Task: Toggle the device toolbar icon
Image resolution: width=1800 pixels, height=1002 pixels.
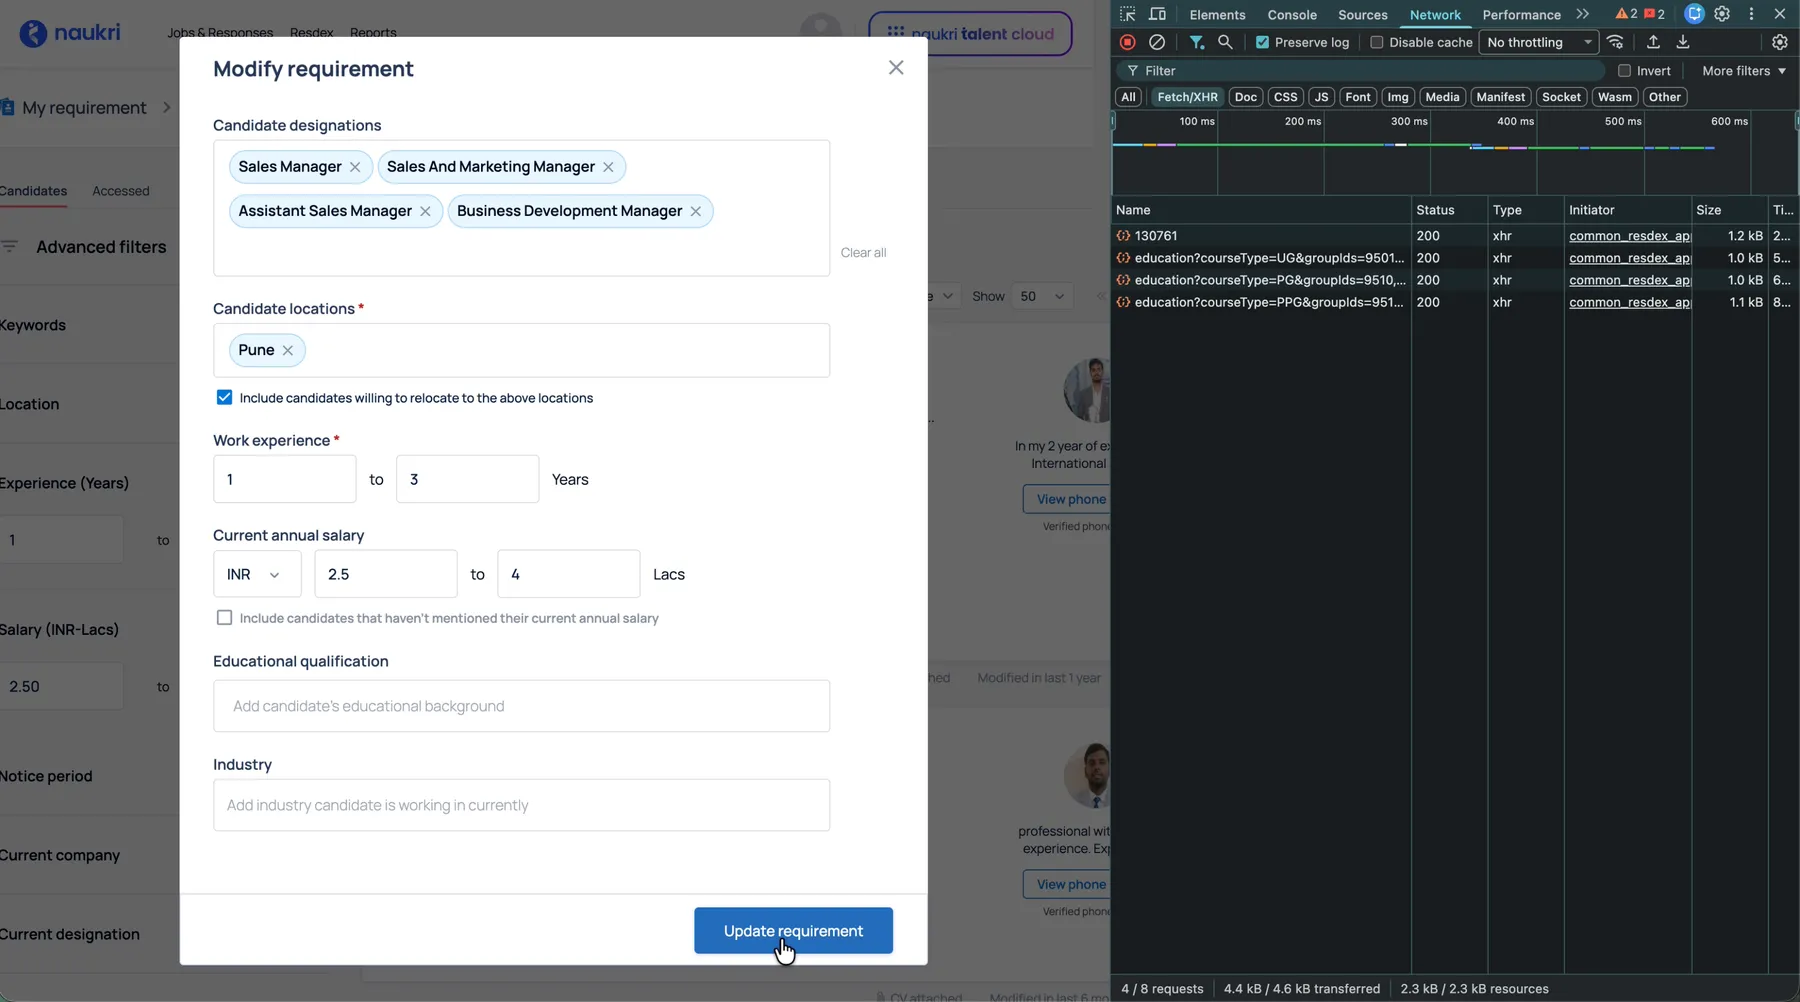Action: [x=1158, y=14]
